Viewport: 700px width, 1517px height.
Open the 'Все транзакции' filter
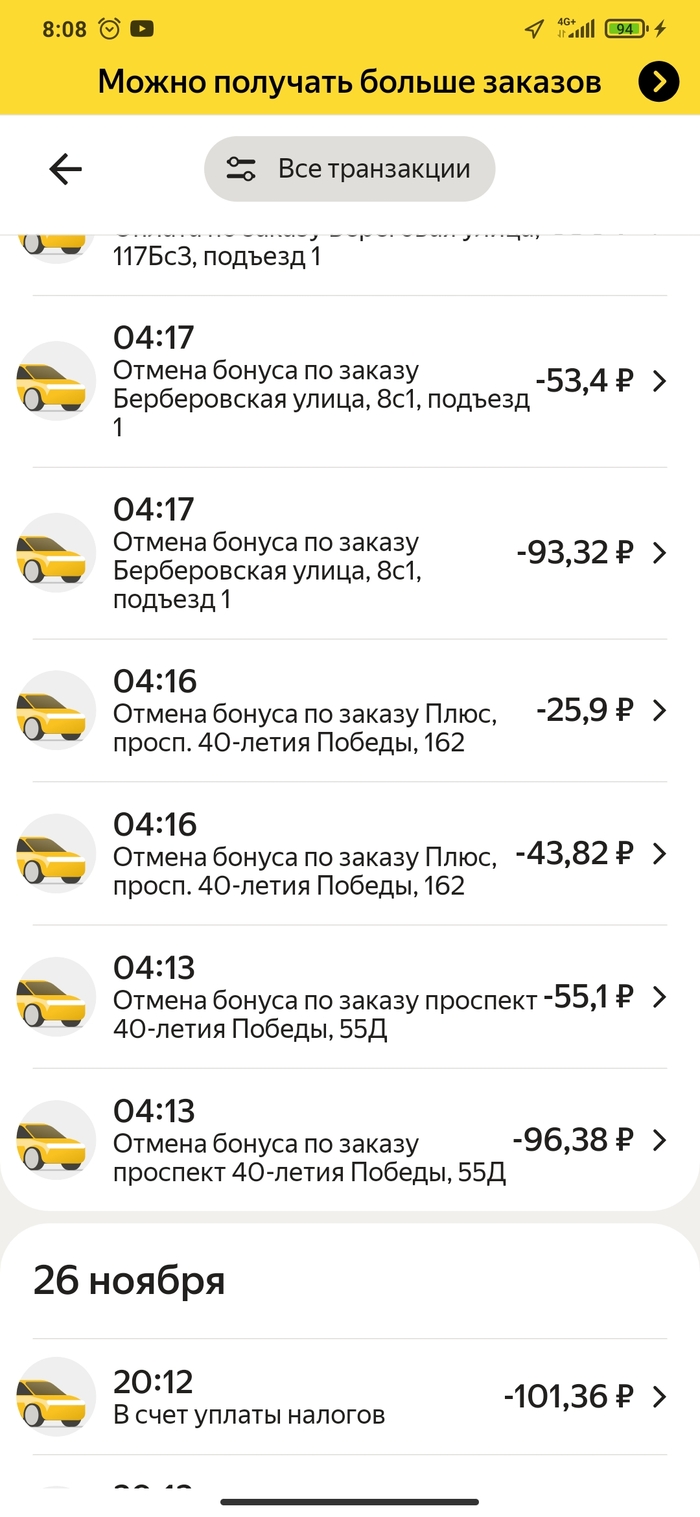349,169
